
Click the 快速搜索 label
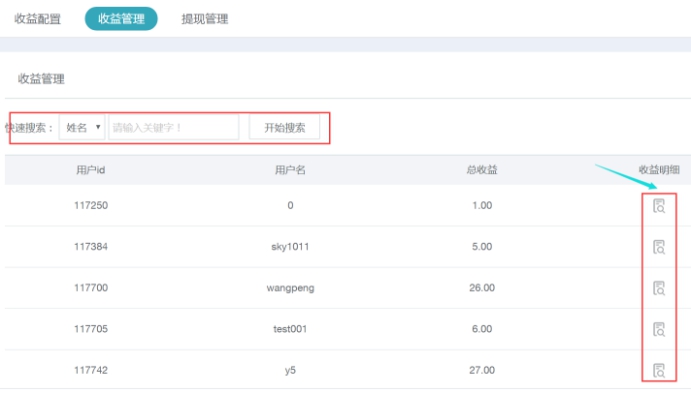[29, 128]
